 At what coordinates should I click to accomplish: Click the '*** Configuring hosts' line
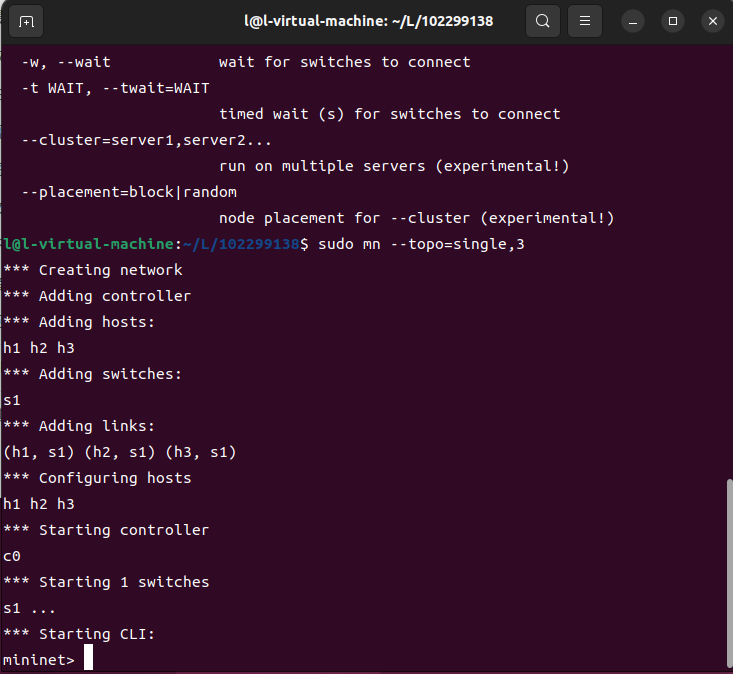pos(97,478)
